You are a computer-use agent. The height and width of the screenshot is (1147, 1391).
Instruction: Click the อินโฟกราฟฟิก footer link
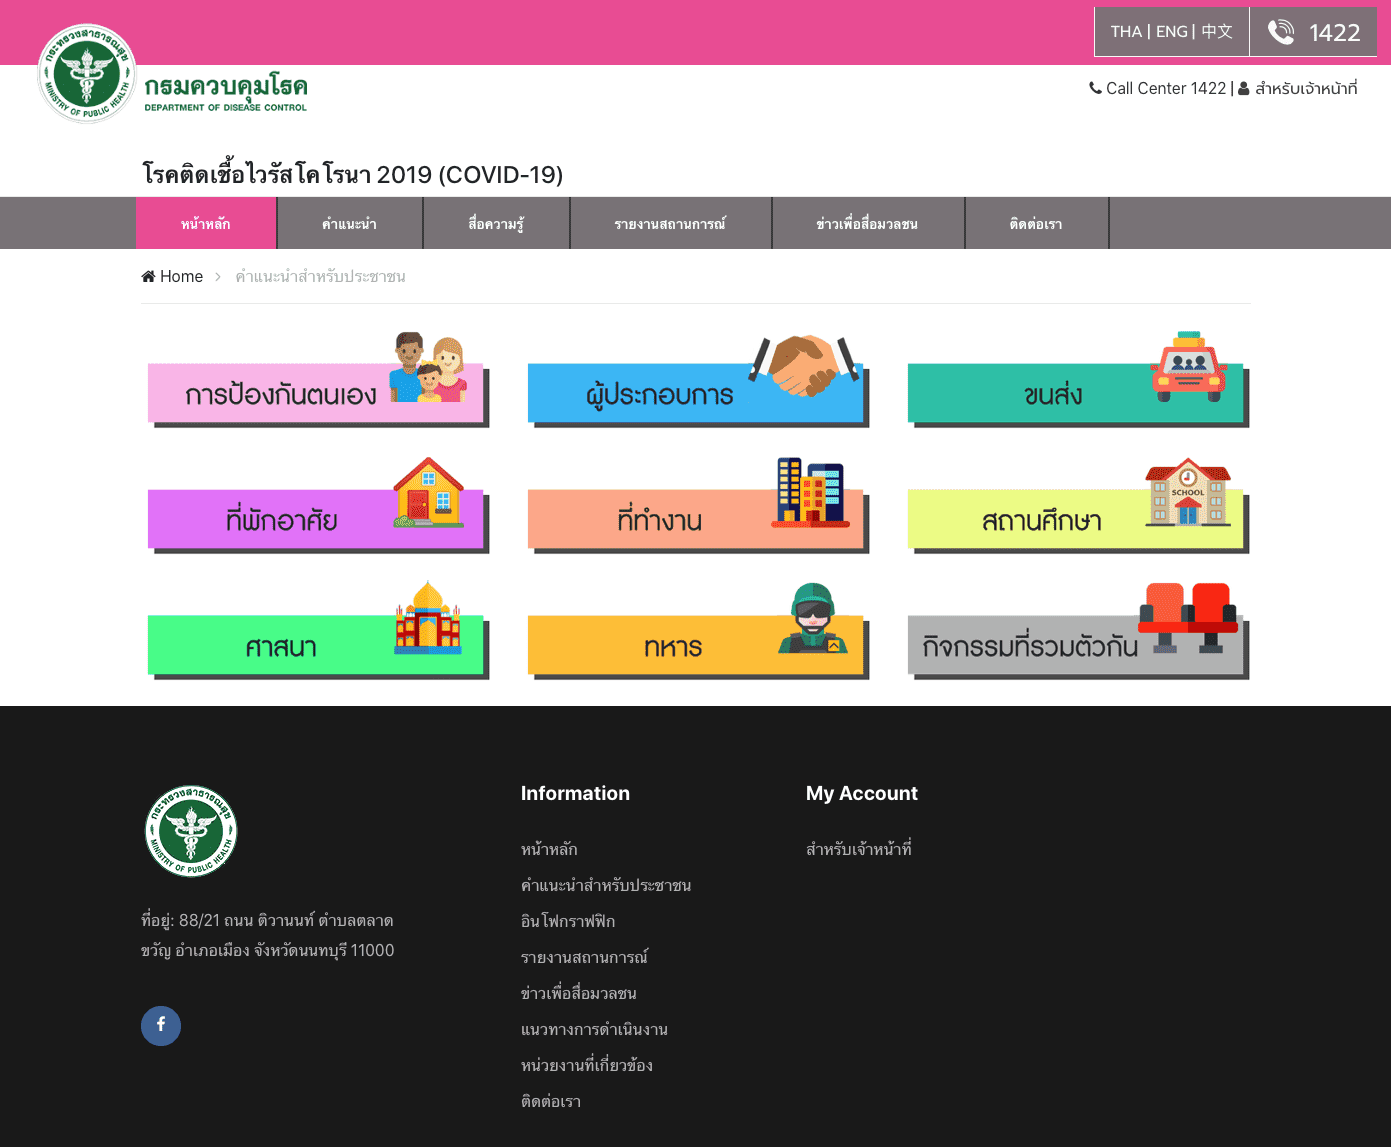click(x=567, y=921)
